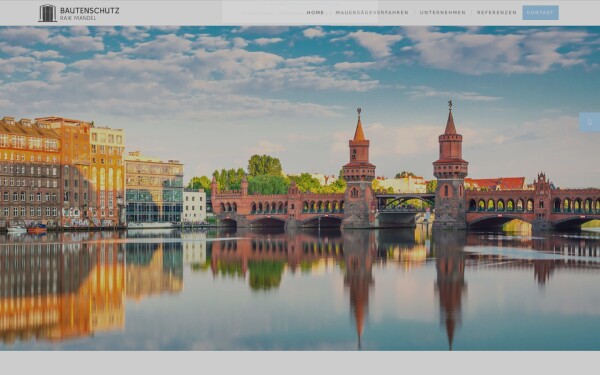Open the Referenzen navigation item
This screenshot has width=600, height=375.
pos(496,13)
